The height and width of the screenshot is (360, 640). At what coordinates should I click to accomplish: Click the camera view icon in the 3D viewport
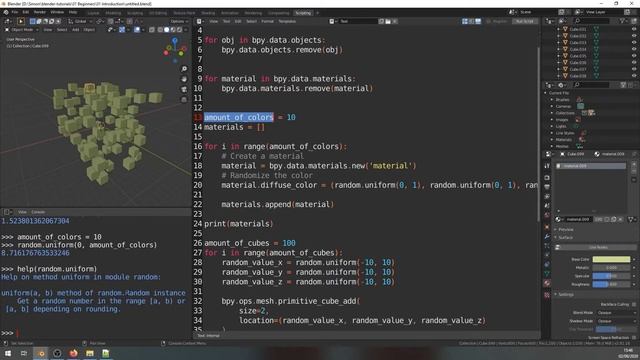click(x=184, y=89)
